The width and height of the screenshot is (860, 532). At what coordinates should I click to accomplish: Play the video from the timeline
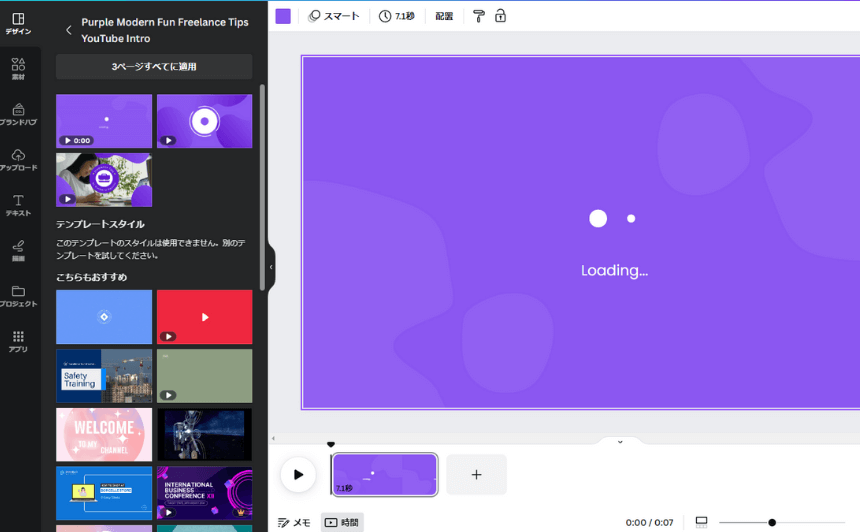pos(298,474)
